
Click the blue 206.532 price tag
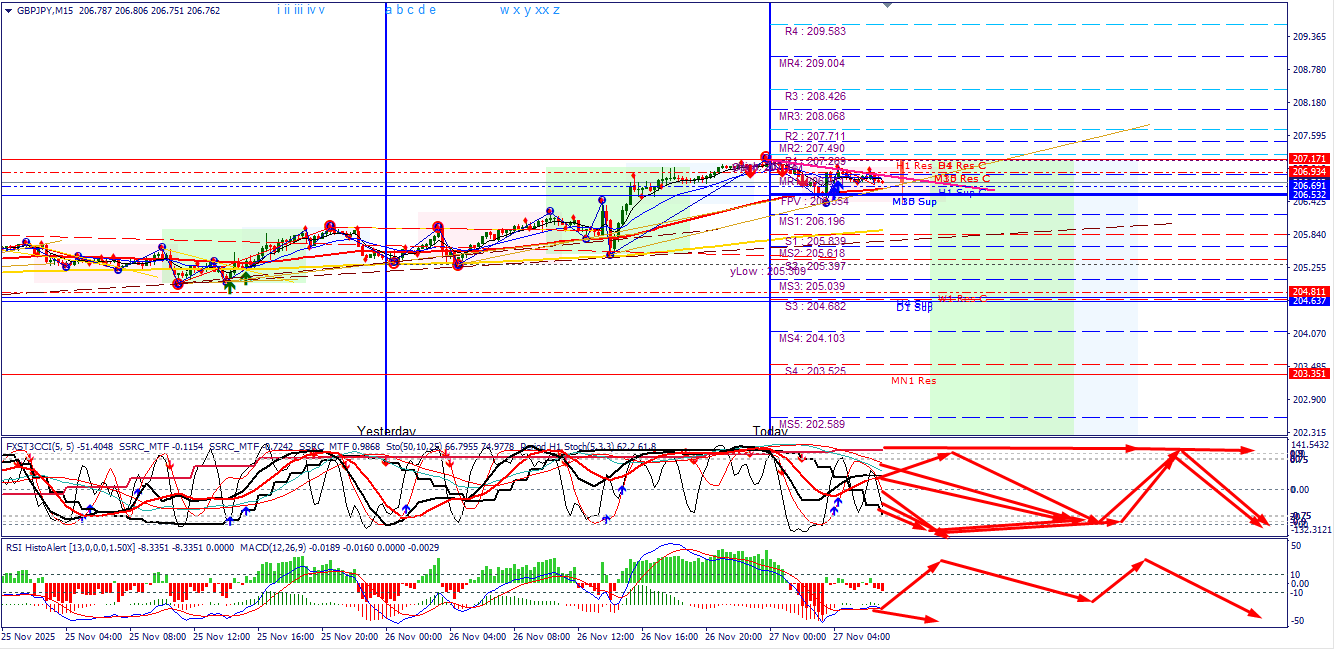(x=1309, y=195)
